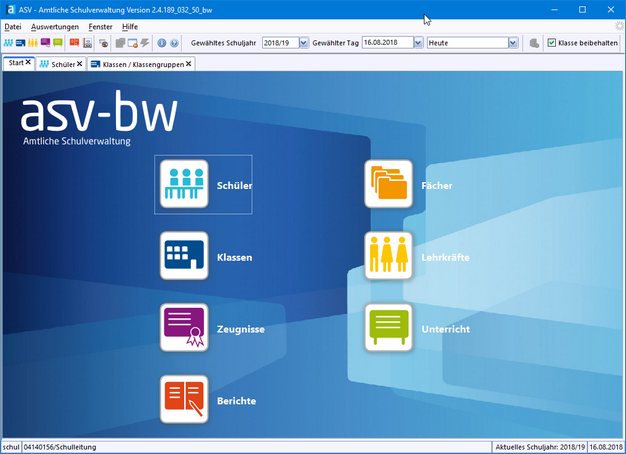Viewport: 626px width, 454px height.
Task: Open the Schüler module tile
Action: [184, 185]
